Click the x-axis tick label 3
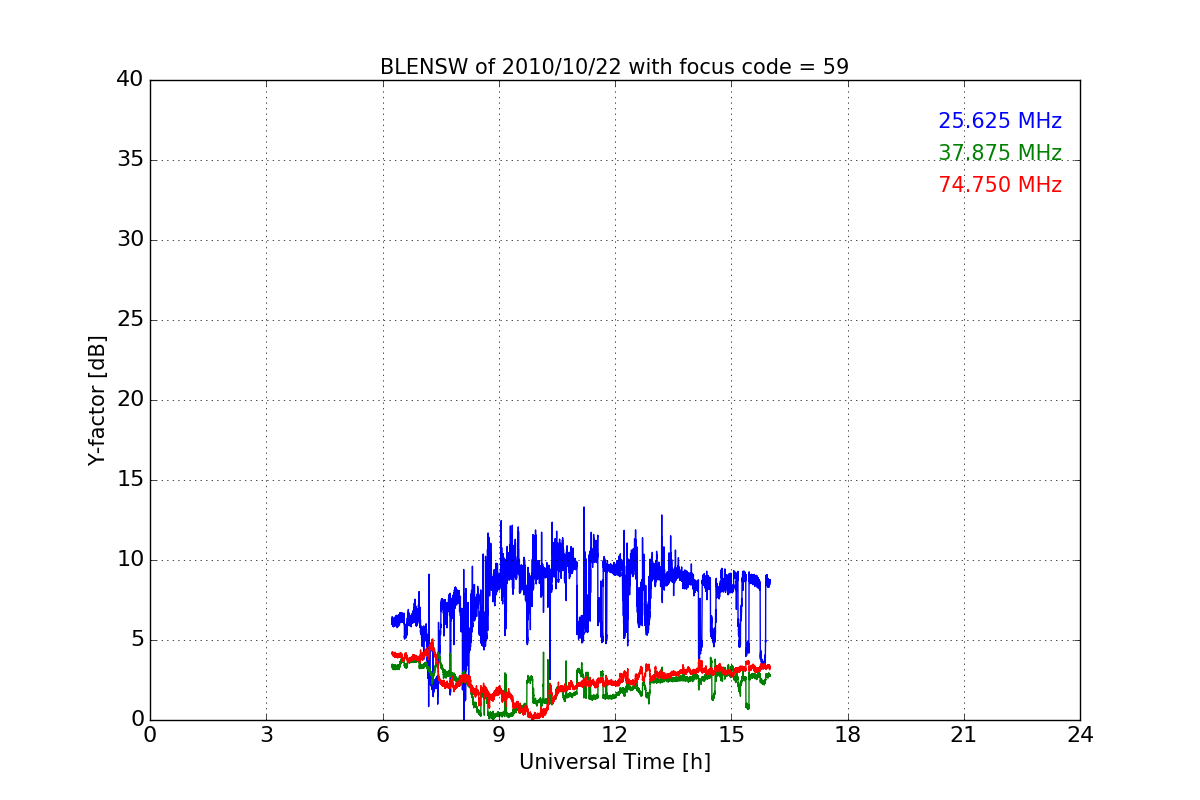 click(x=266, y=735)
